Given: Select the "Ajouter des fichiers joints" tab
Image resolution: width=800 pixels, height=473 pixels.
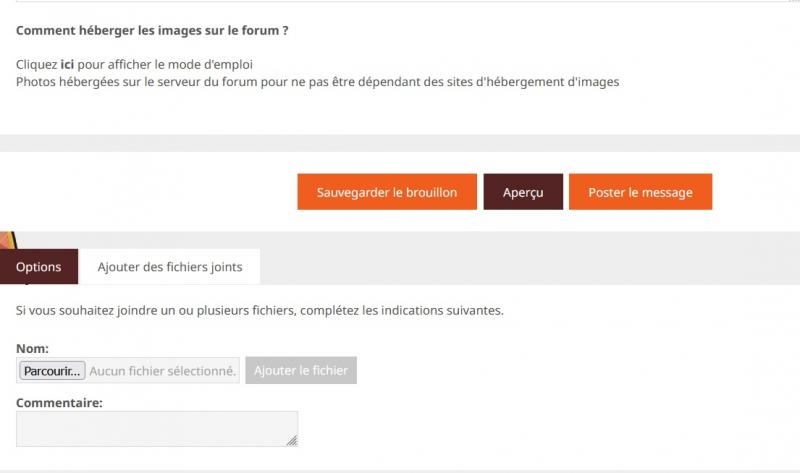Looking at the screenshot, I should [170, 267].
